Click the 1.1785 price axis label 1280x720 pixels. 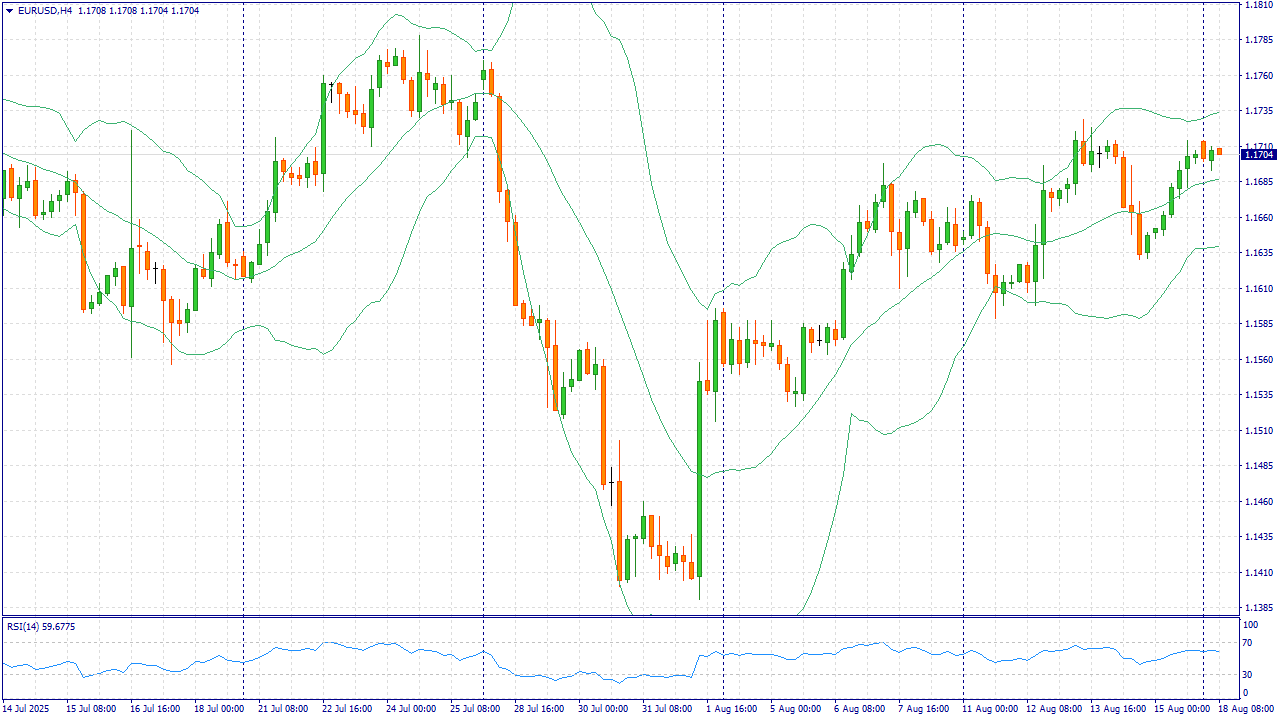coord(1258,40)
